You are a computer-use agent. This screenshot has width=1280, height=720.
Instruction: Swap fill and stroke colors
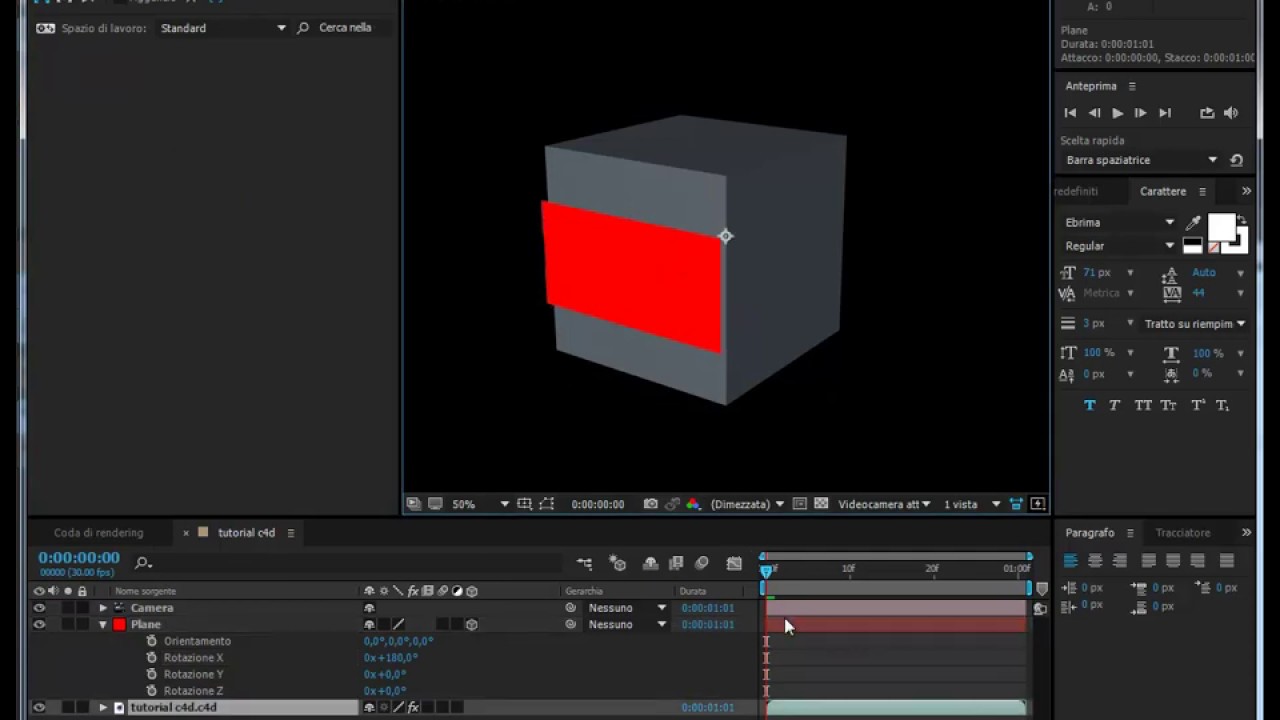point(1241,219)
